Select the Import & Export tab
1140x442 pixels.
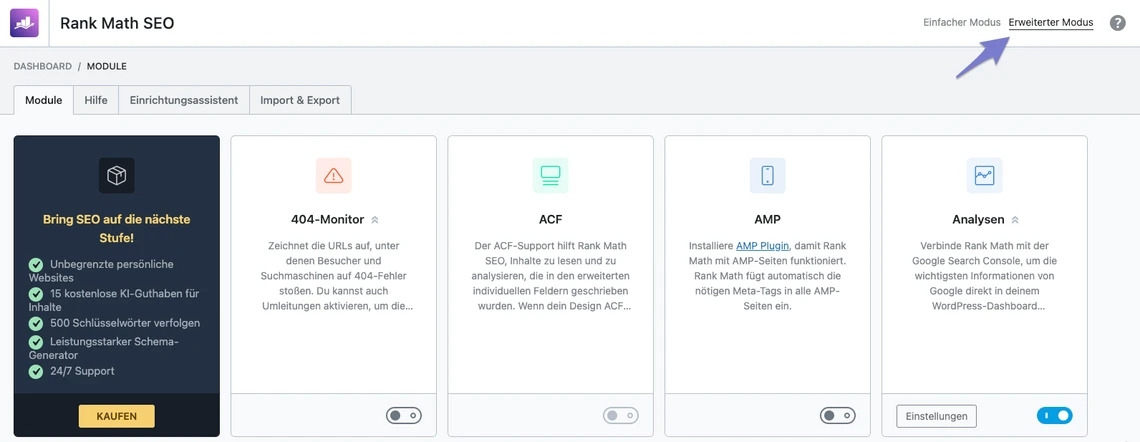click(300, 100)
